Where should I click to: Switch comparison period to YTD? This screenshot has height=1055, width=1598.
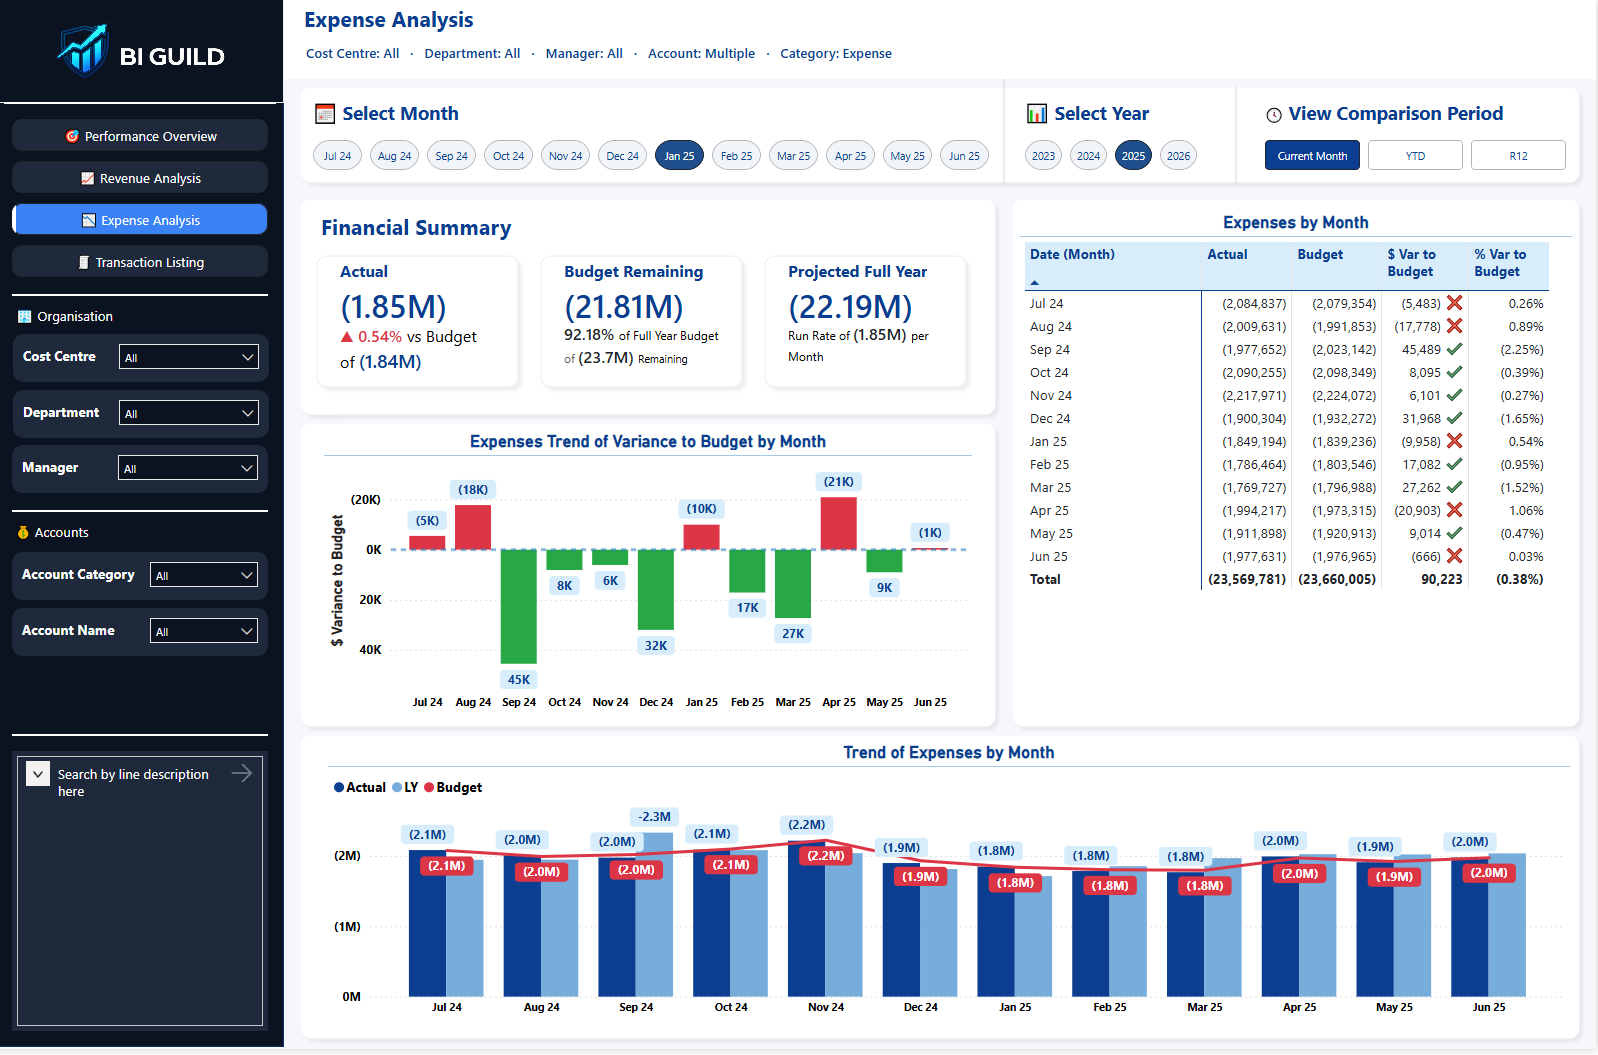click(1415, 156)
